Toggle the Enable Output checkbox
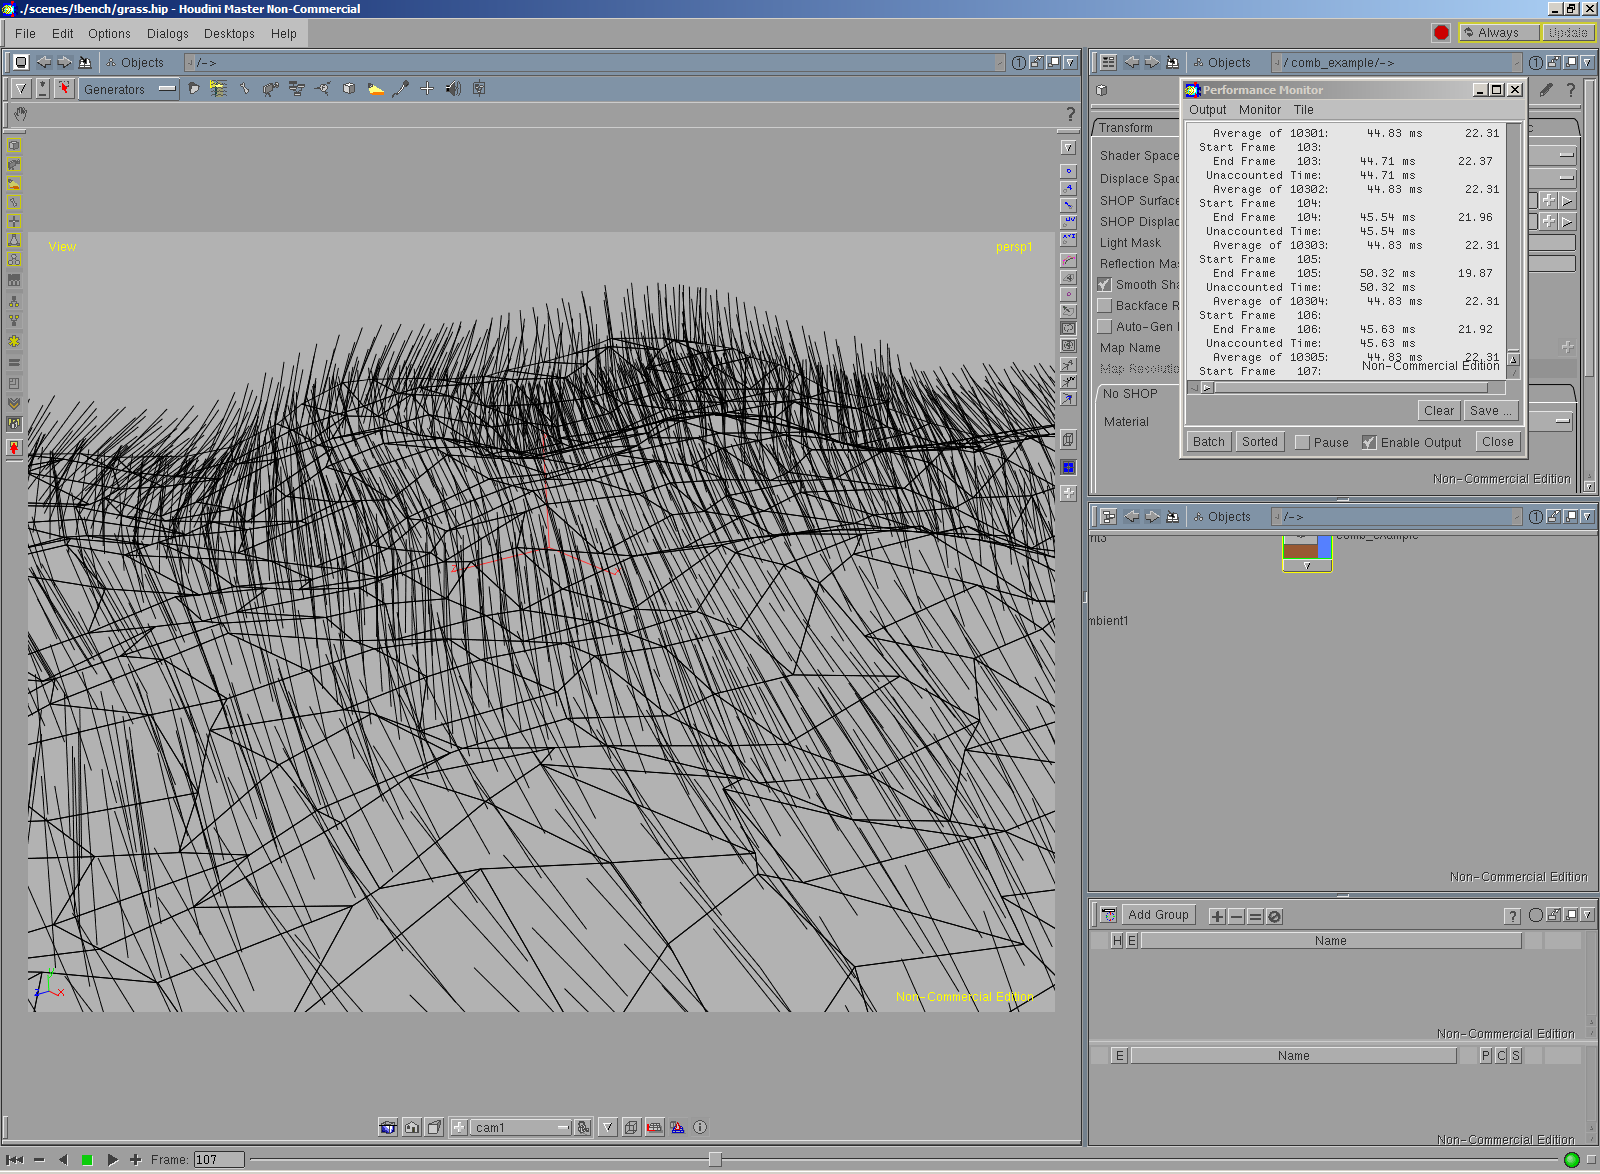This screenshot has width=1600, height=1174. 1369,442
